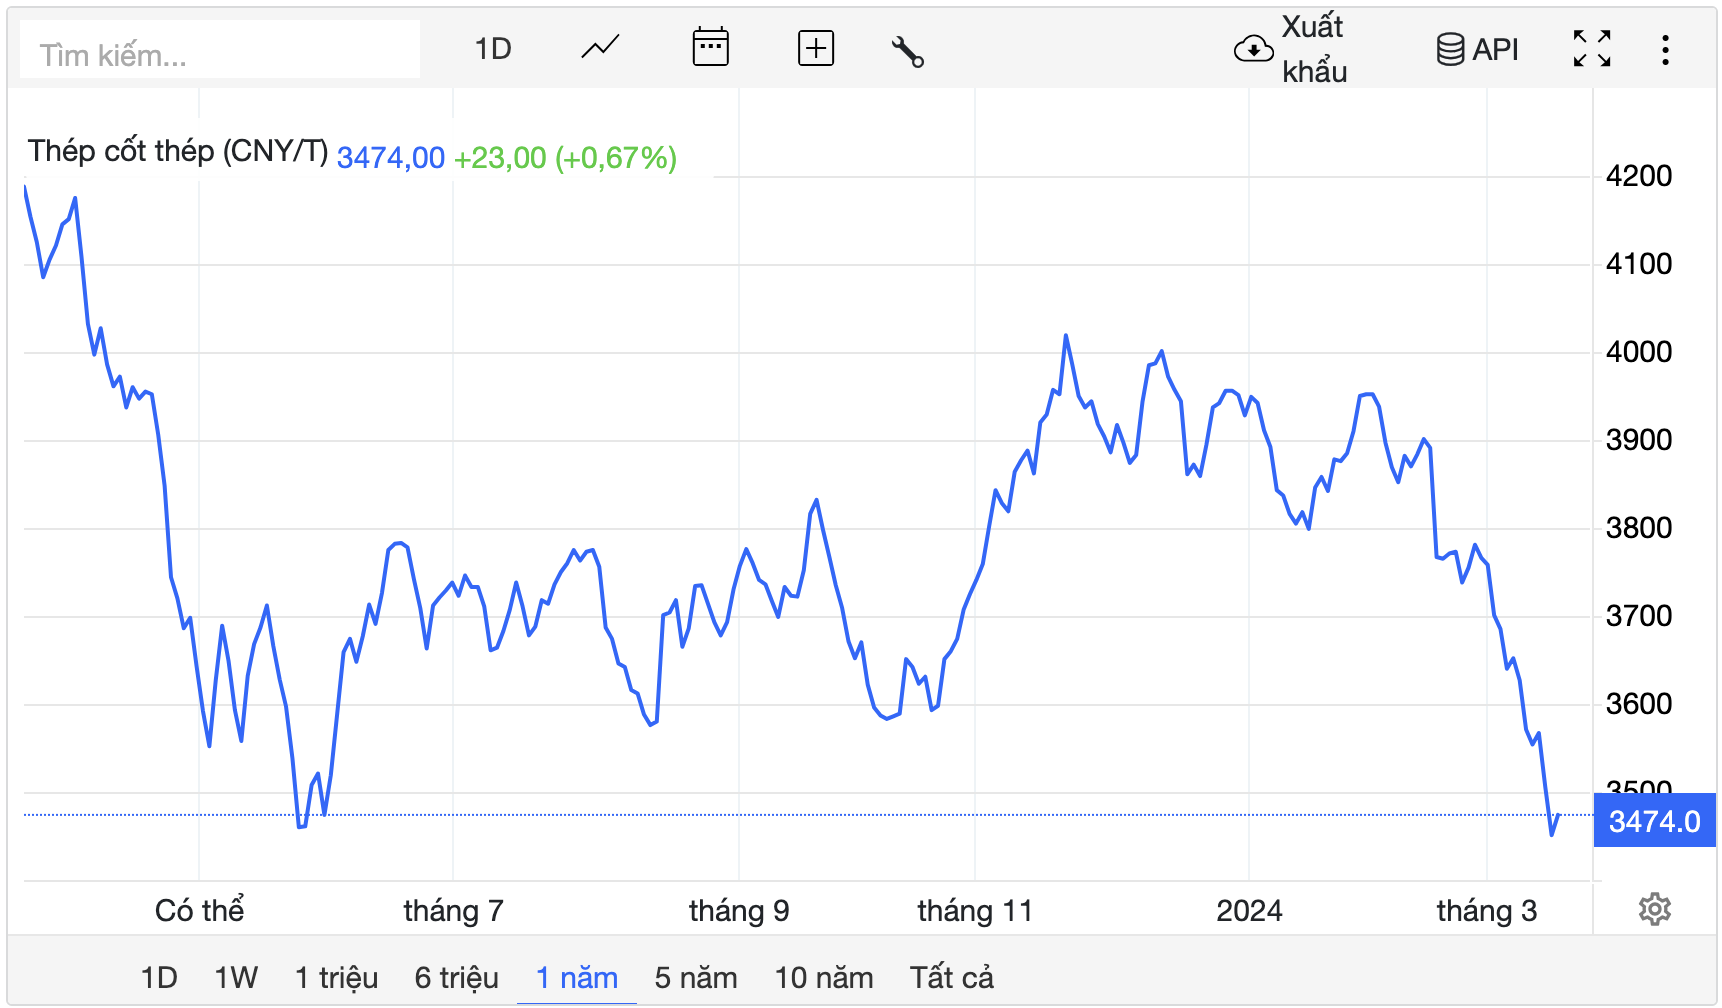Click the plus icon to add comparison

pos(815,48)
